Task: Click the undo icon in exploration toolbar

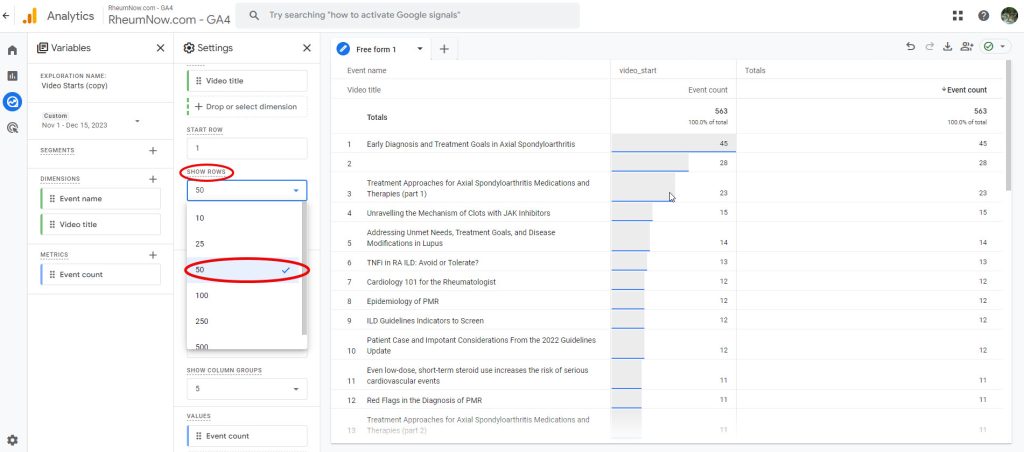Action: pos(910,47)
